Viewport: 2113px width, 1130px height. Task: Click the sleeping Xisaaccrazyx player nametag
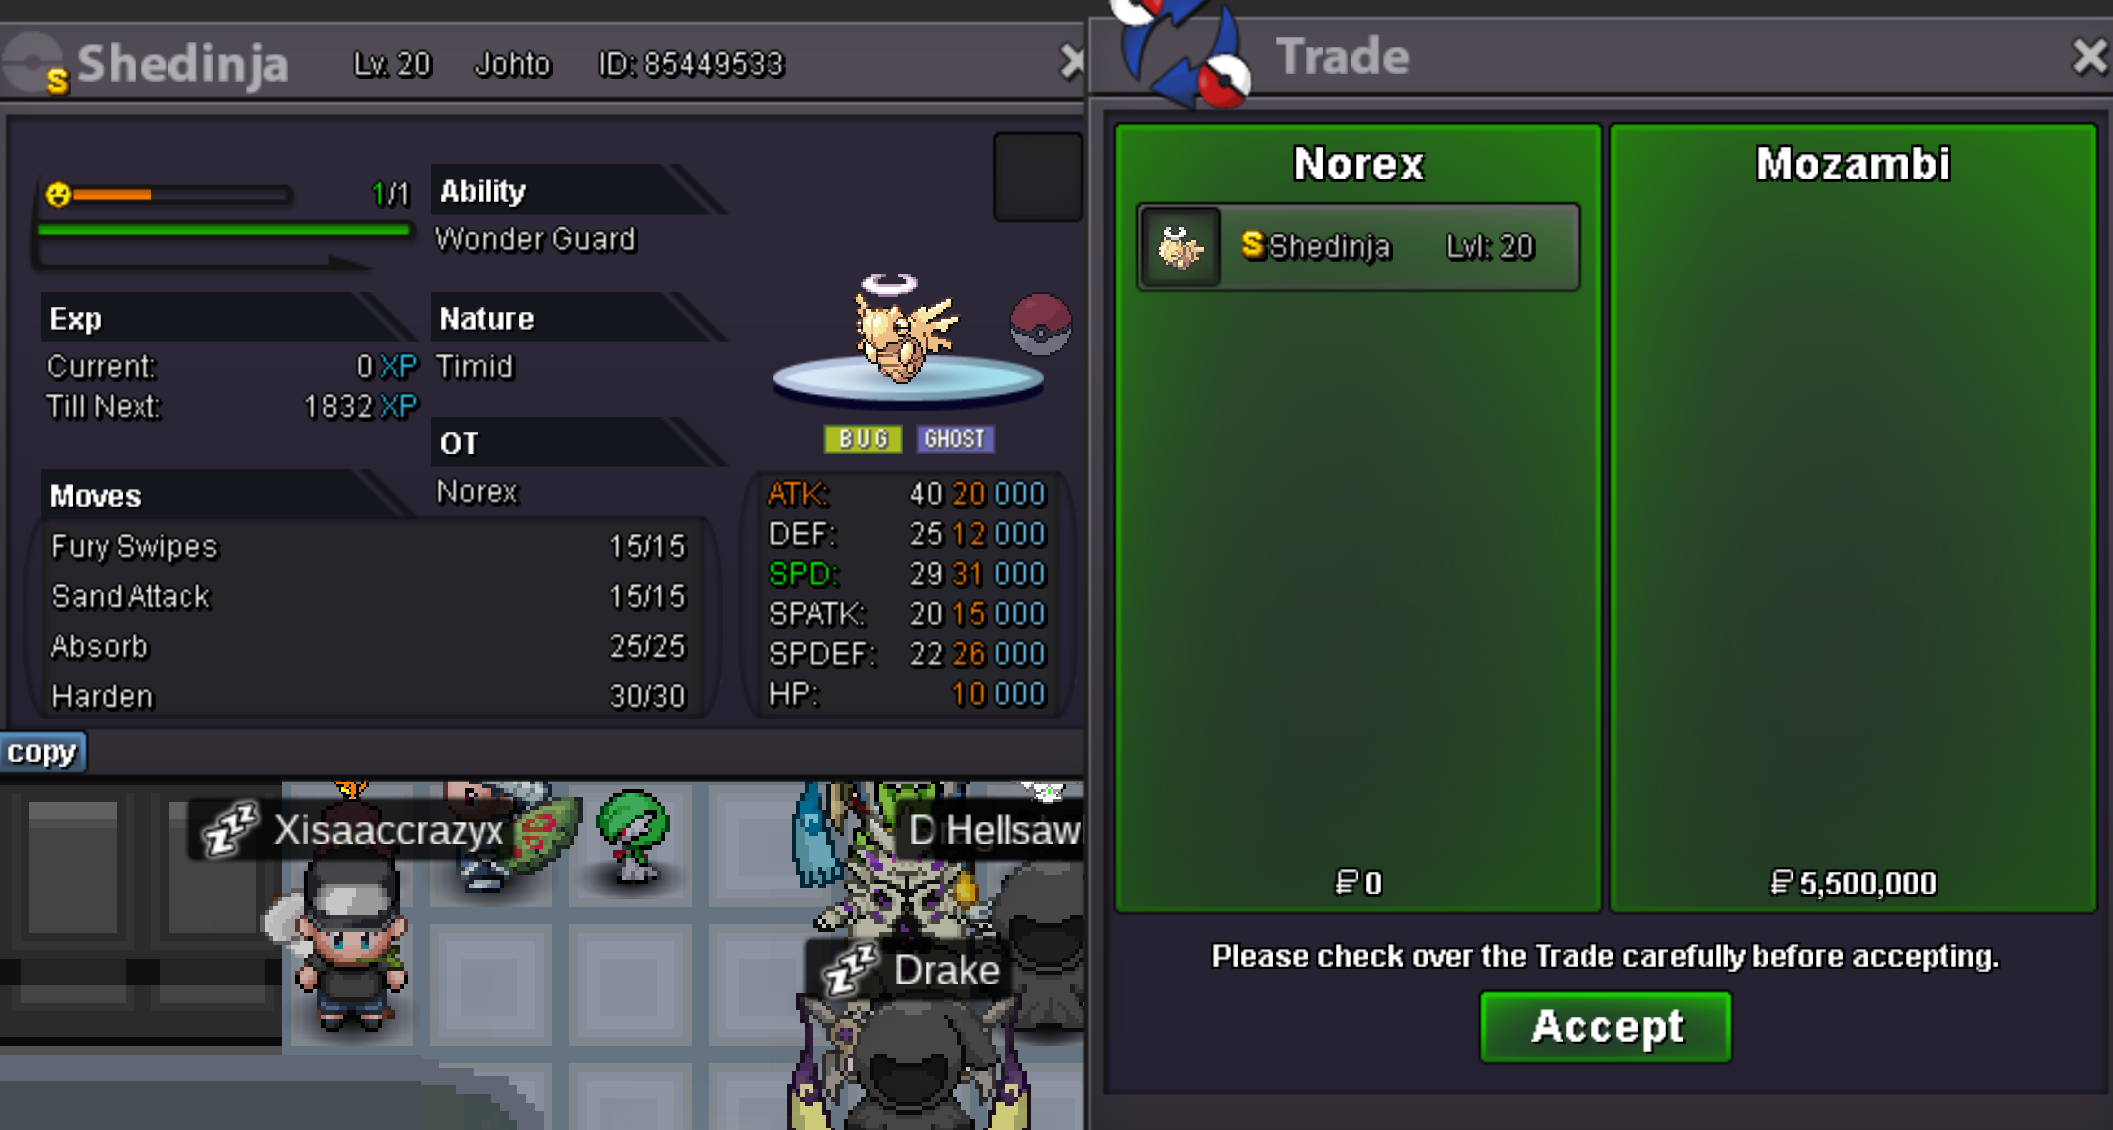[352, 829]
